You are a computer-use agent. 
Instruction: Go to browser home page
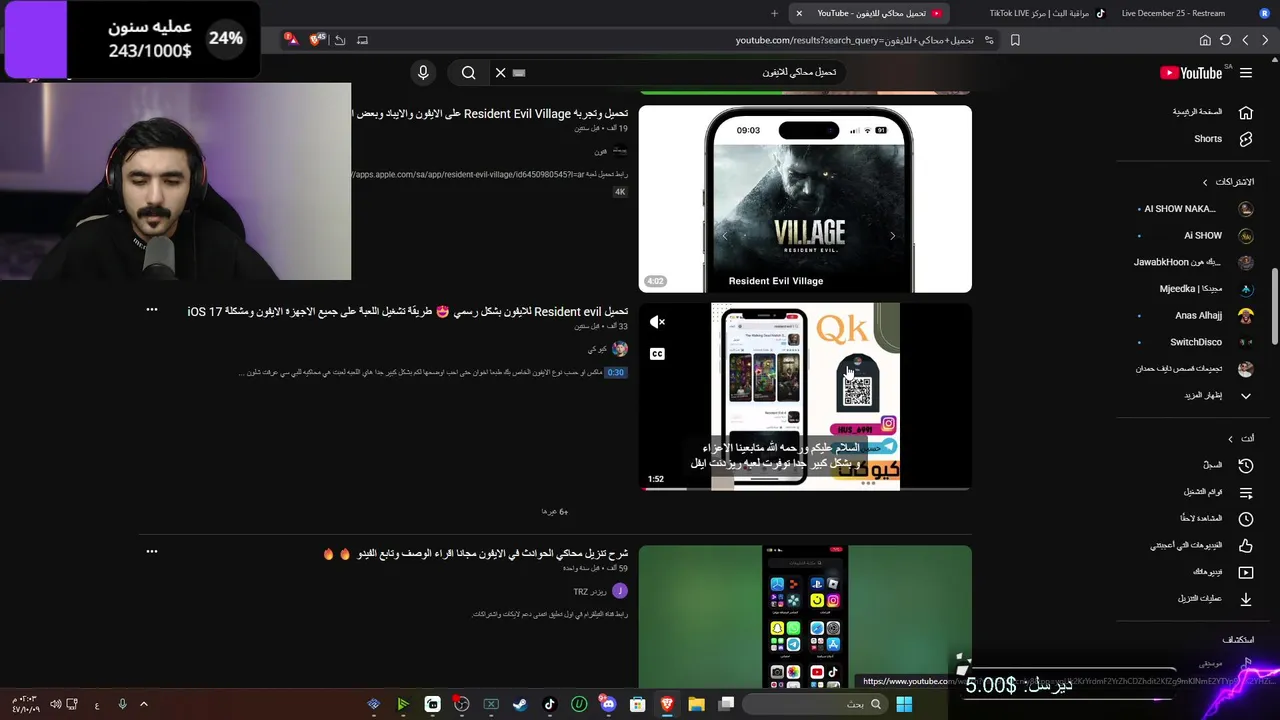point(1205,40)
